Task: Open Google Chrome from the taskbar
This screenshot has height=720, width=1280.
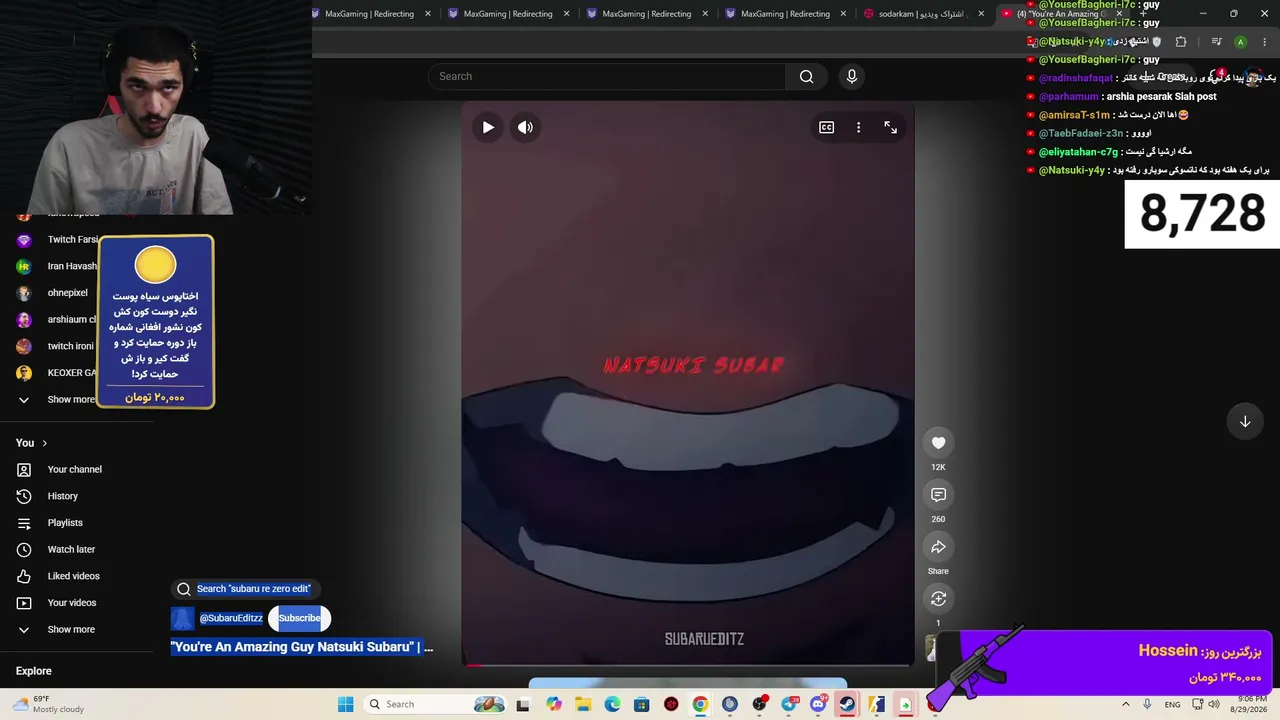Action: pos(700,704)
